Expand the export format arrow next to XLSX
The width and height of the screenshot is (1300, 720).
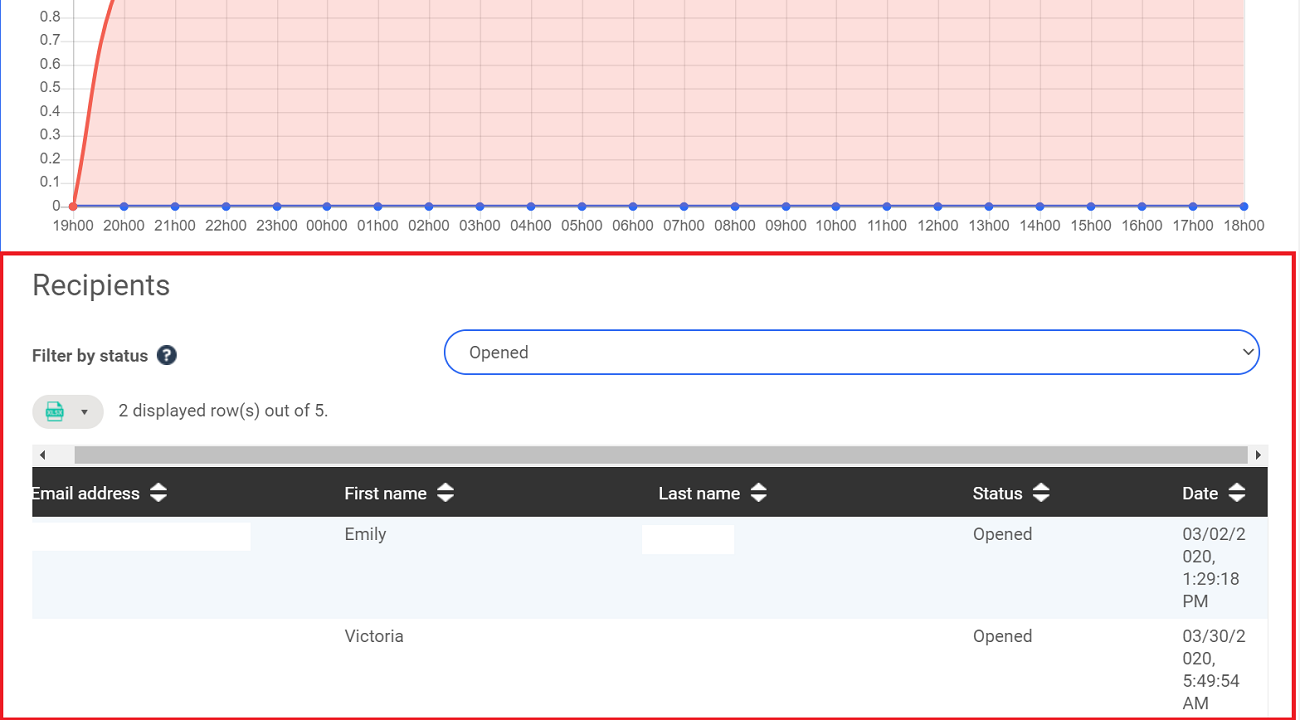point(85,412)
